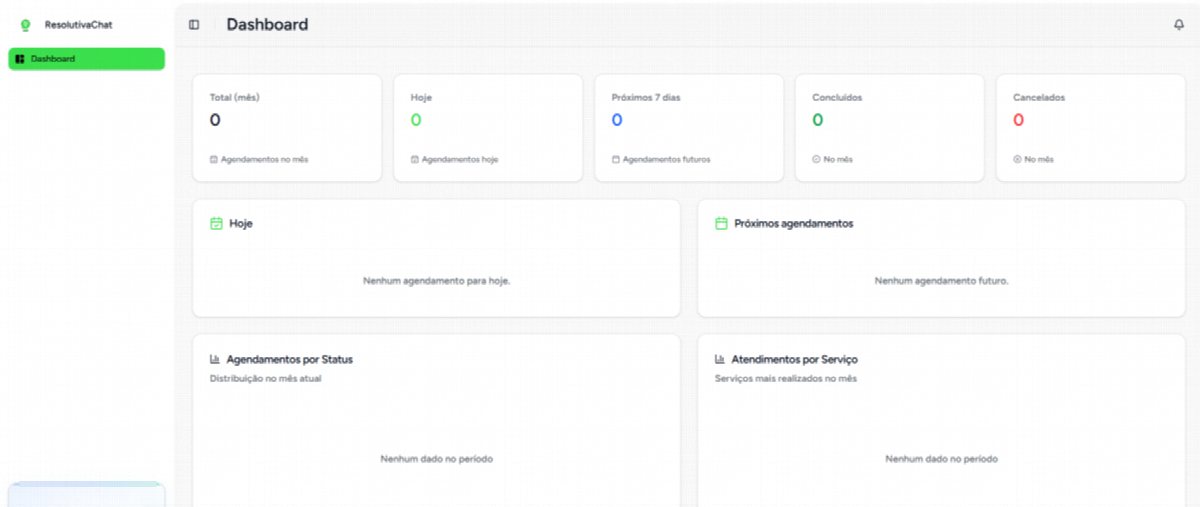Click the green zero in the Hoje stats card

(x=416, y=120)
